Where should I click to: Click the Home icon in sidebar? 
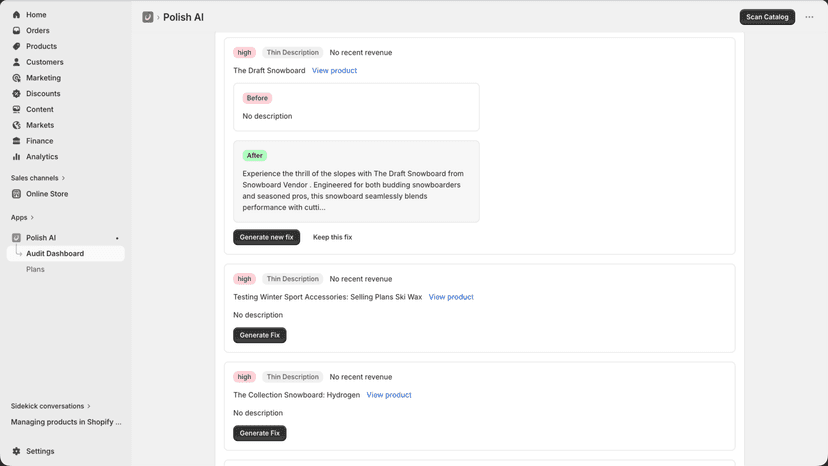click(16, 15)
